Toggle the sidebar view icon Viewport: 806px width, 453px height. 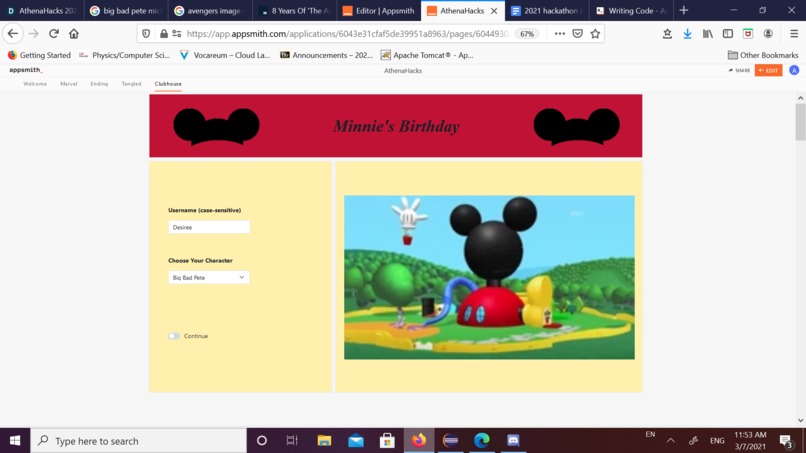pos(728,33)
